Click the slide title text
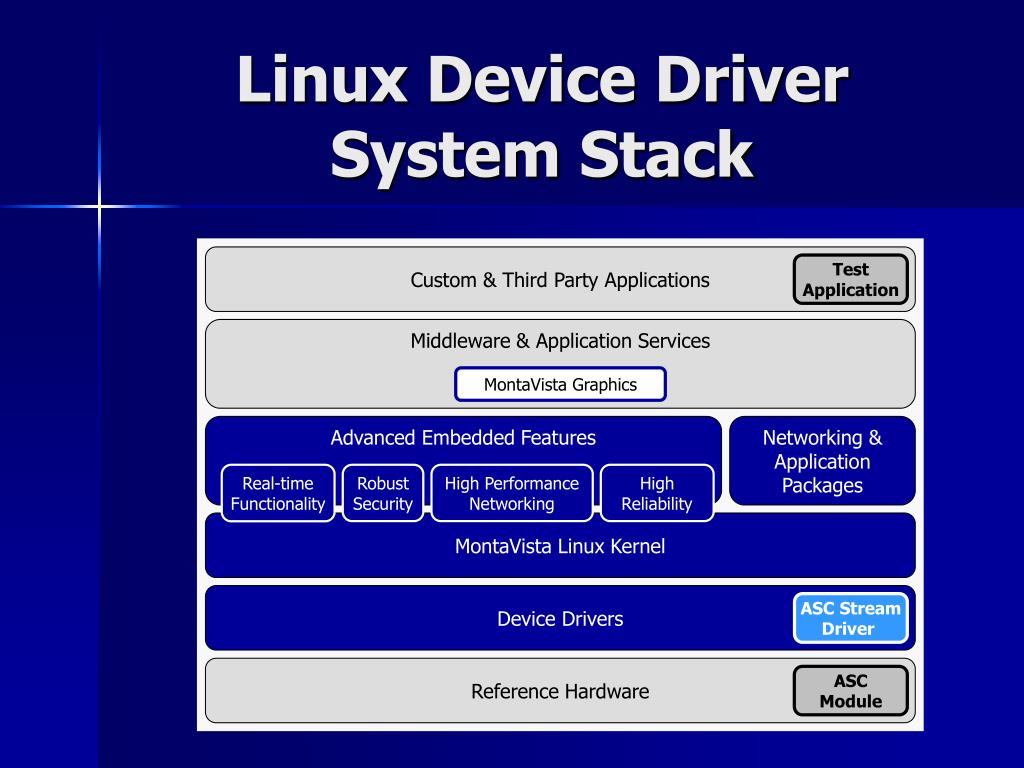This screenshot has width=1024, height=768. 543,115
